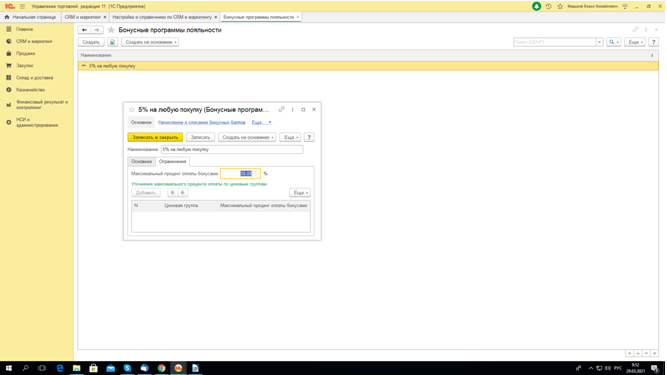667x375 pixels.
Task: Expand list's Создать на основании dropdown
Action: click(150, 42)
